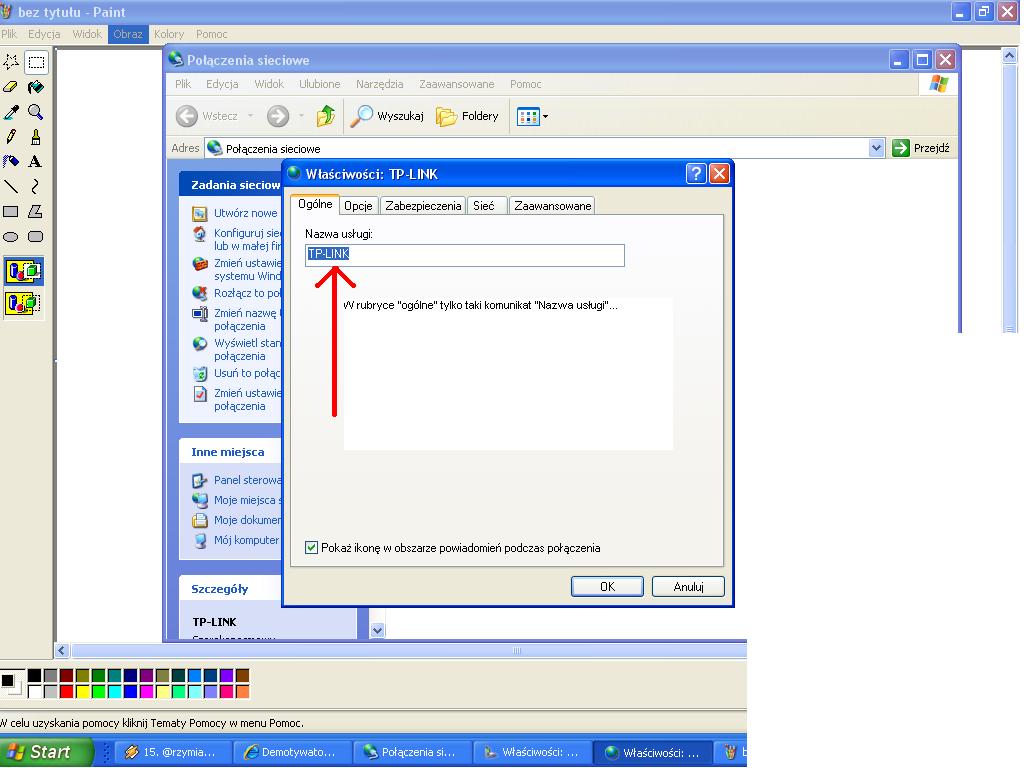Choose the Pick Color eyedropper tool

point(11,112)
